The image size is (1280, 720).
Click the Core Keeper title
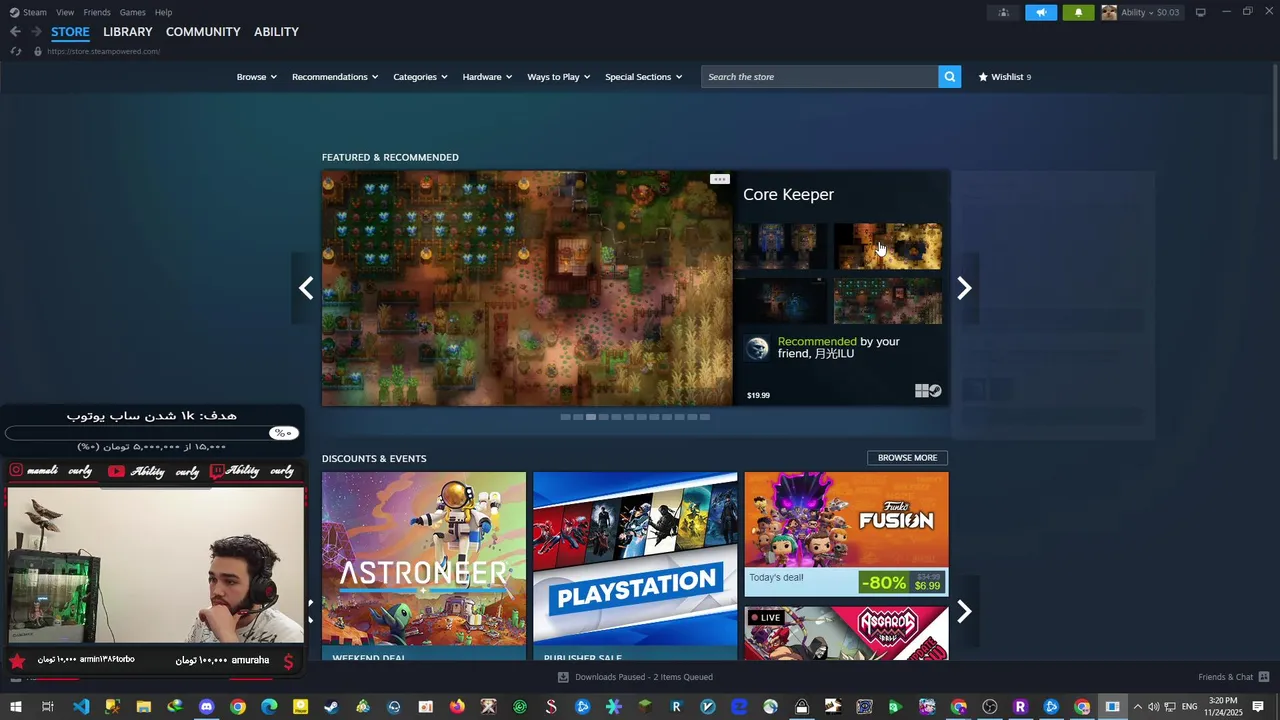click(x=788, y=195)
